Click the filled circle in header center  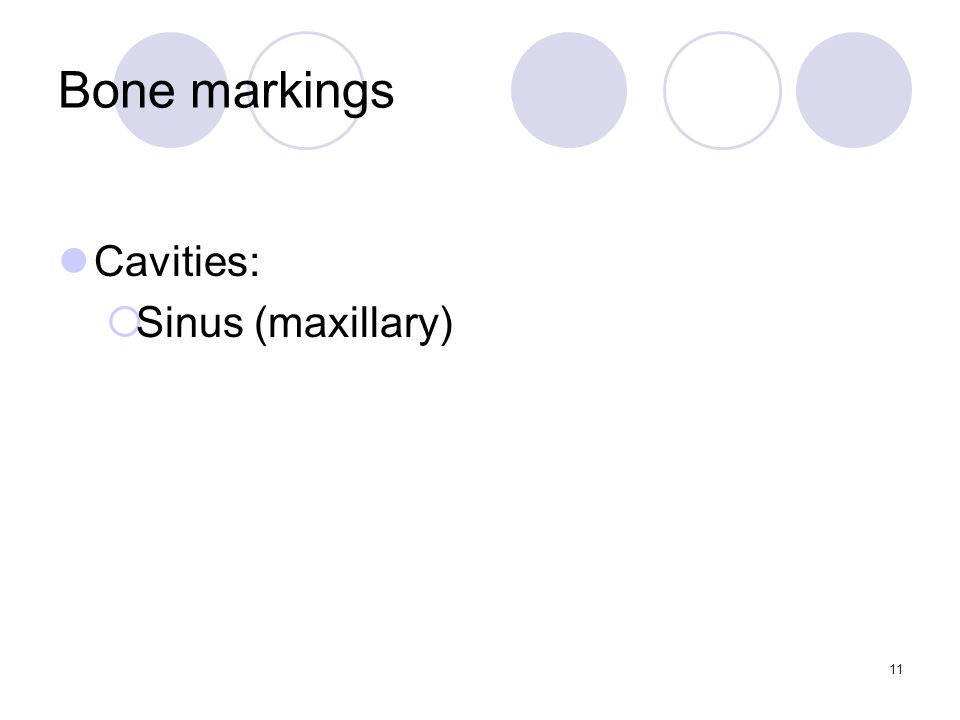[x=569, y=90]
